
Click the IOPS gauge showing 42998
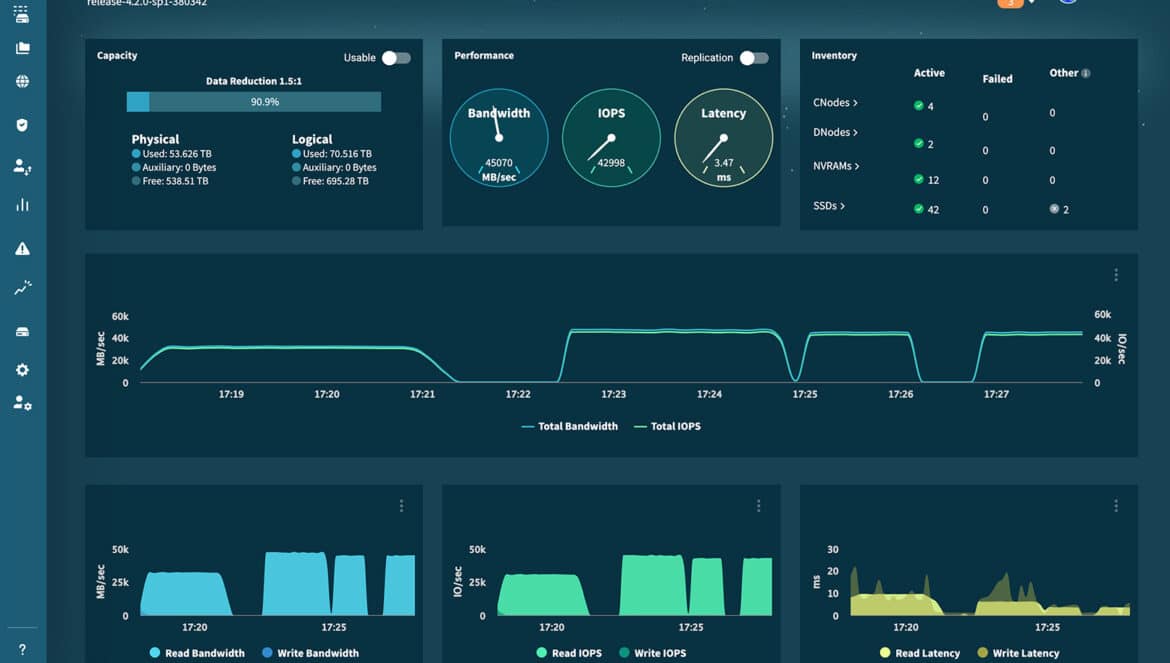tap(611, 137)
